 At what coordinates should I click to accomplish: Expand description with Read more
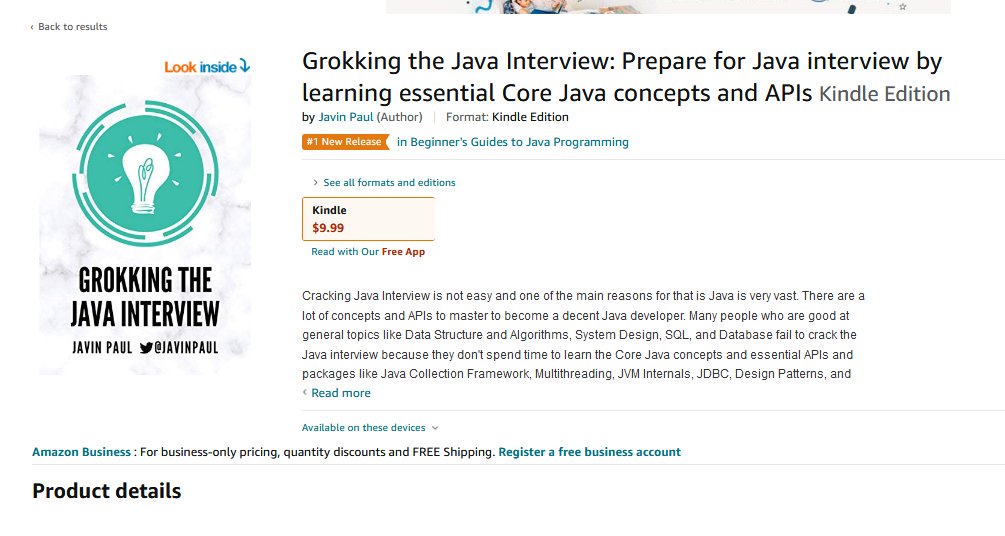click(x=341, y=393)
